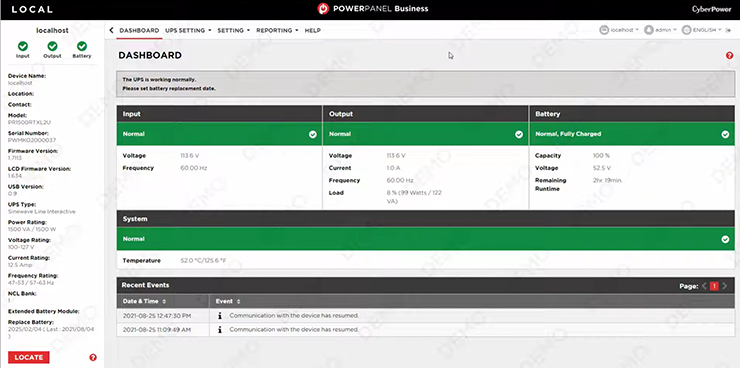Click frequency rating '47-53 / 57-63 Hz'
This screenshot has height=368, width=740.
pos(31,283)
